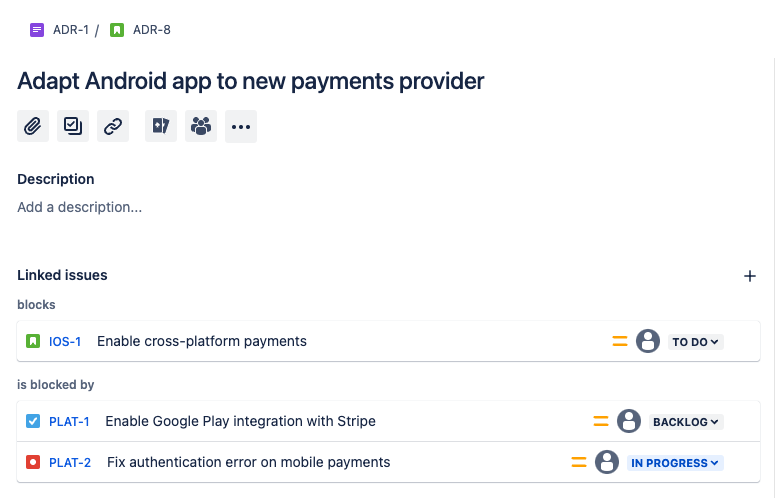Viewport: 775px width, 498px height.
Task: Click the plus icon to add linked issue
Action: point(750,276)
